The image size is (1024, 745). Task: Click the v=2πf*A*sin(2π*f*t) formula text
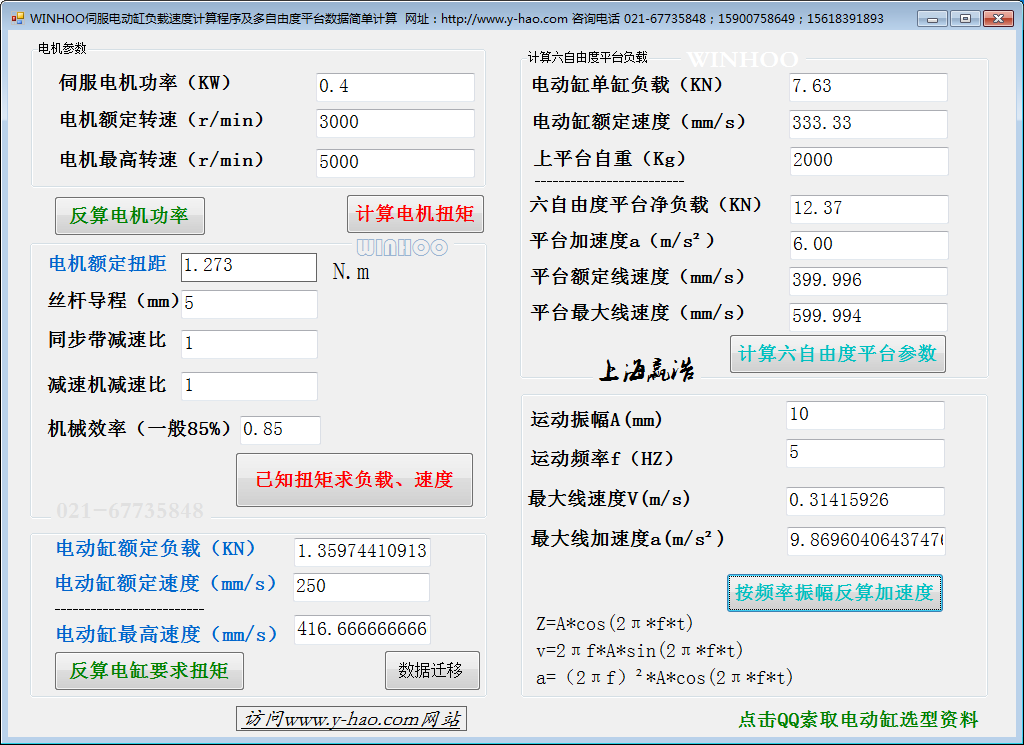(x=639, y=650)
